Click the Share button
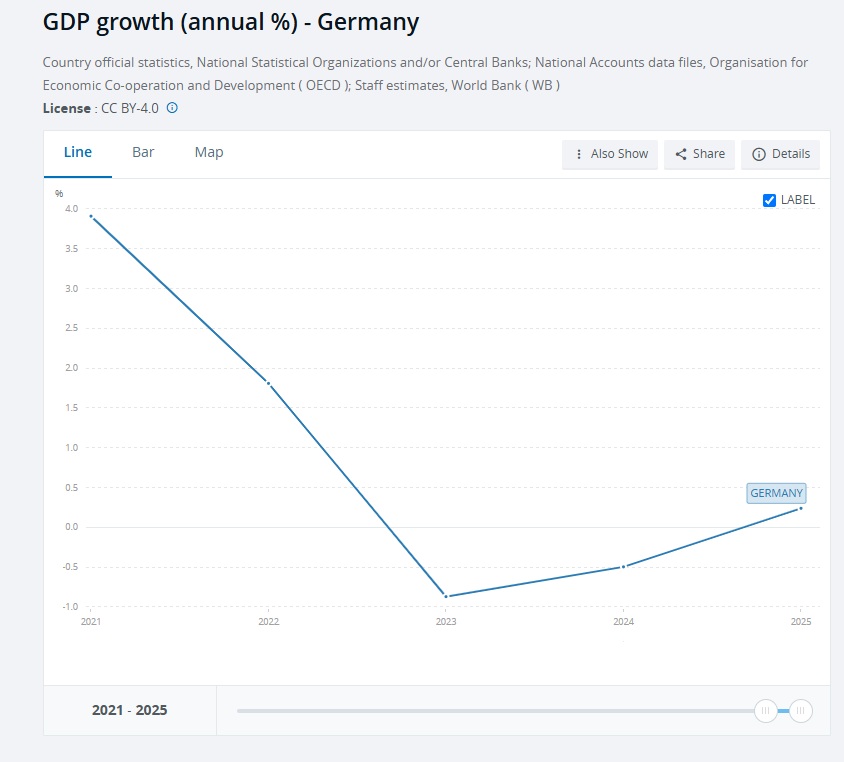Image resolution: width=844 pixels, height=762 pixels. point(699,154)
